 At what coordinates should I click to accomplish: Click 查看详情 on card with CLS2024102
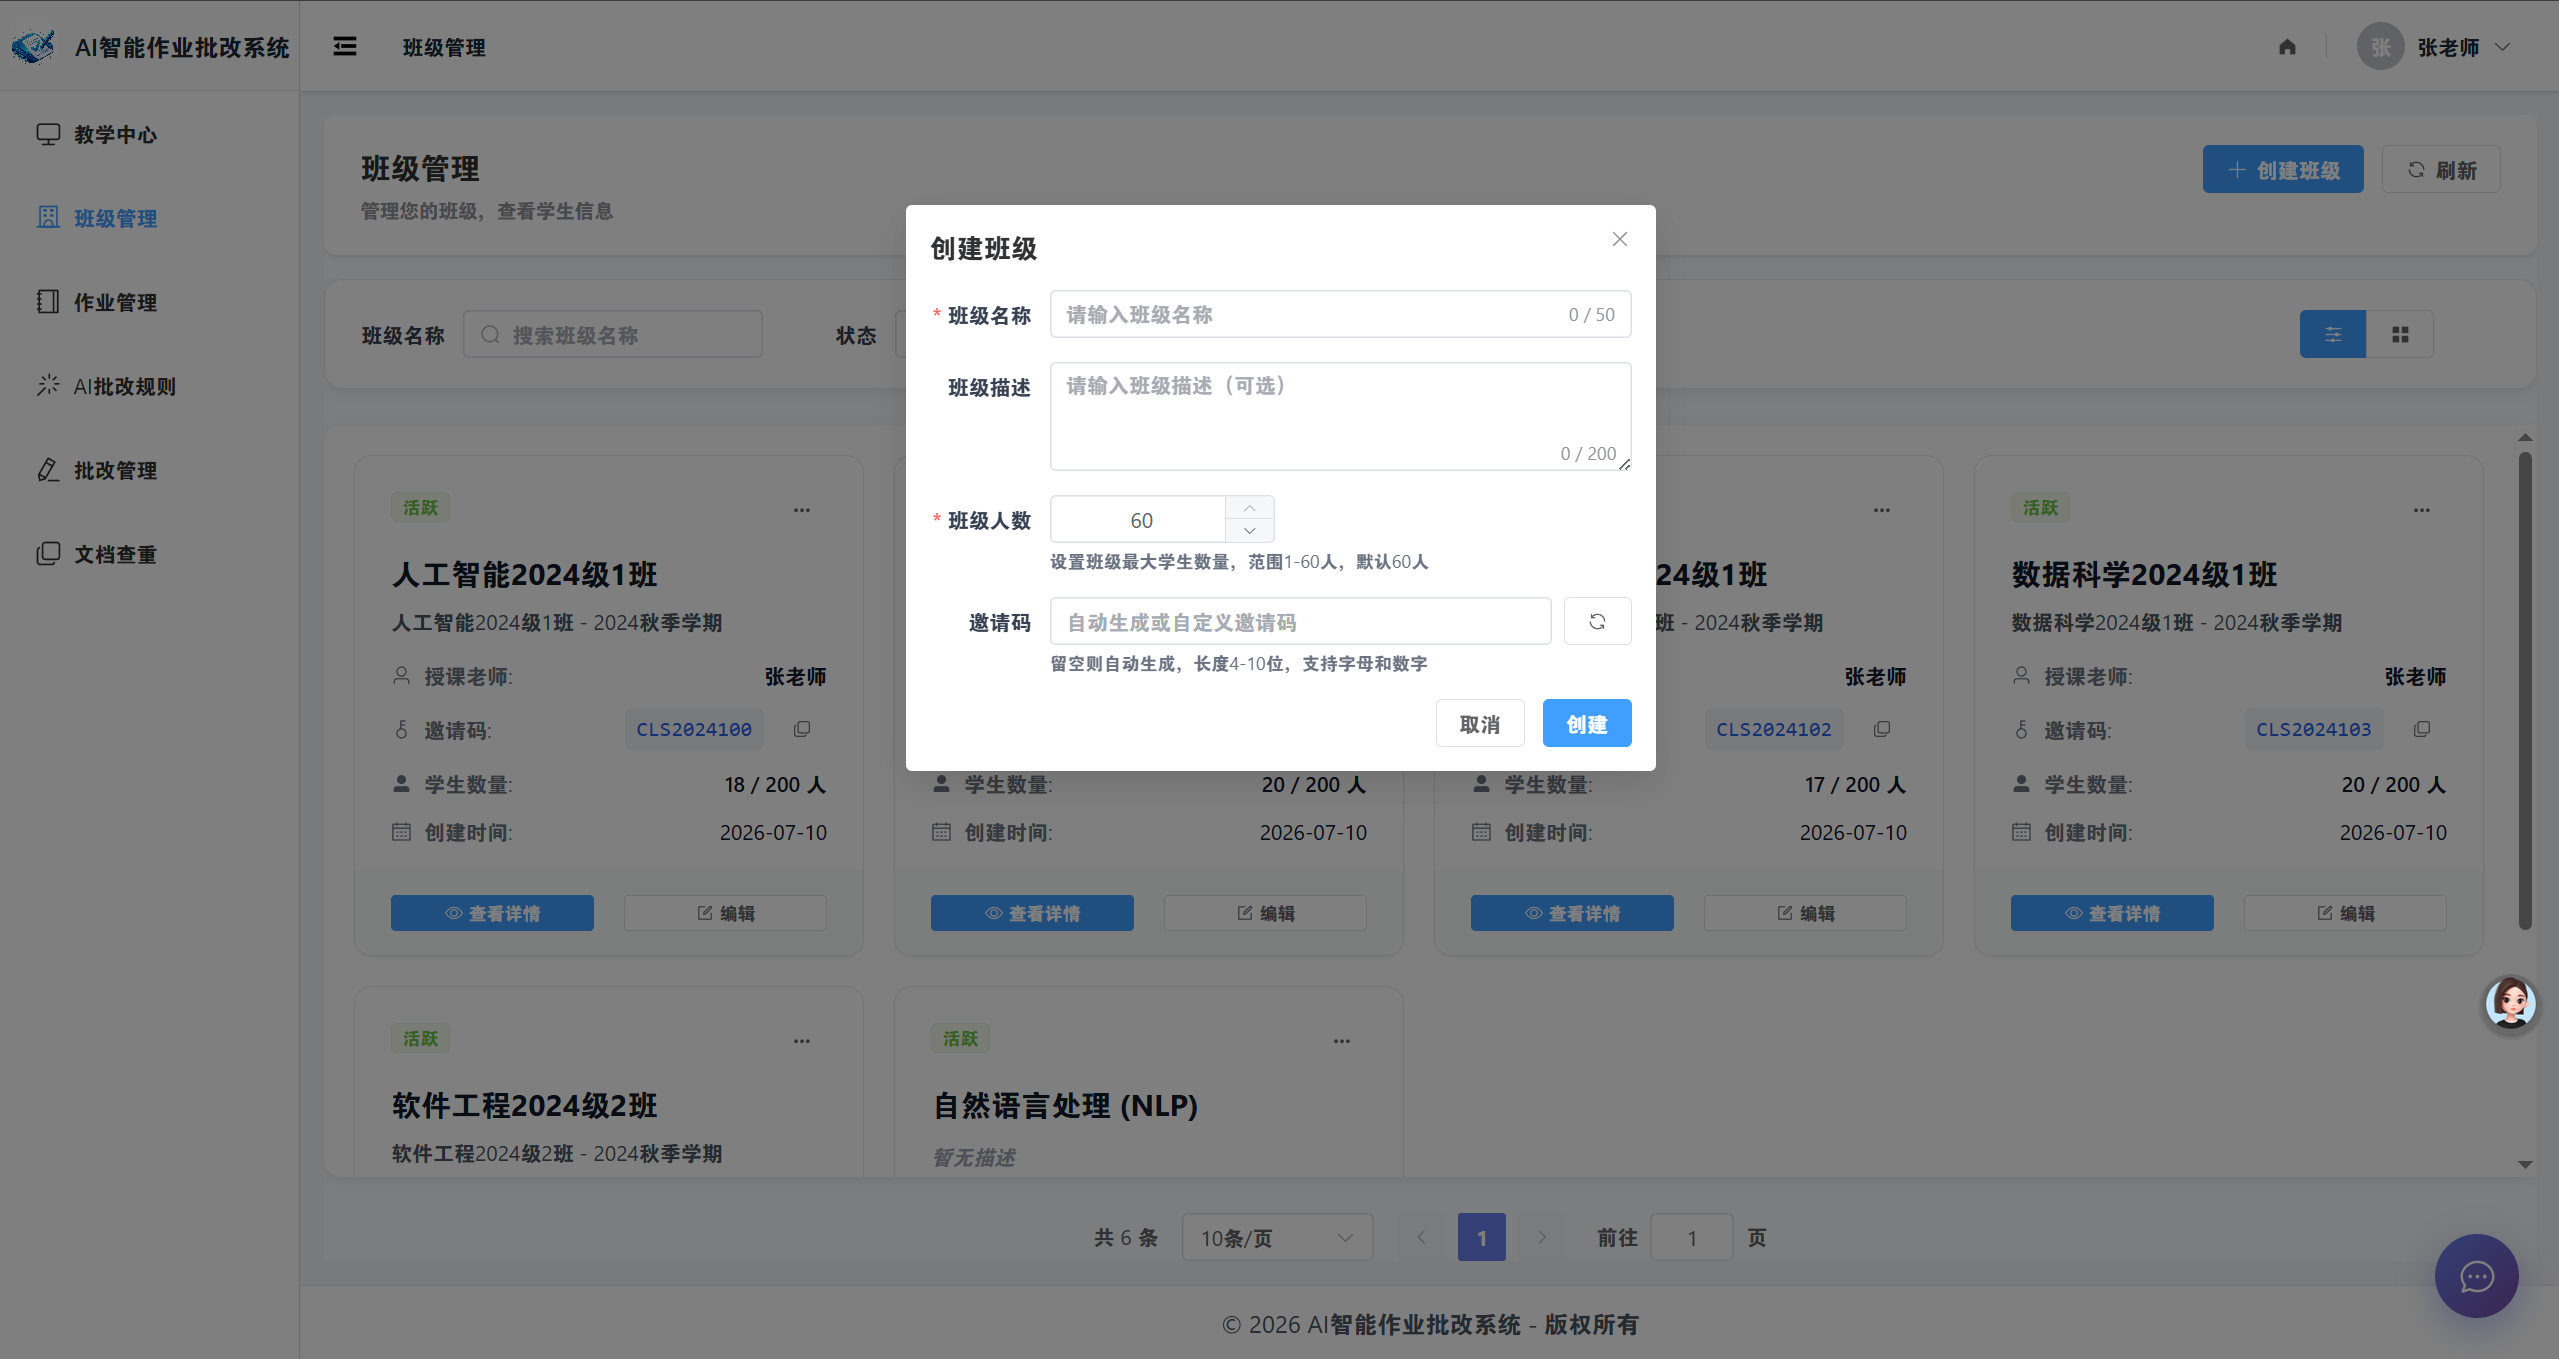[1572, 913]
